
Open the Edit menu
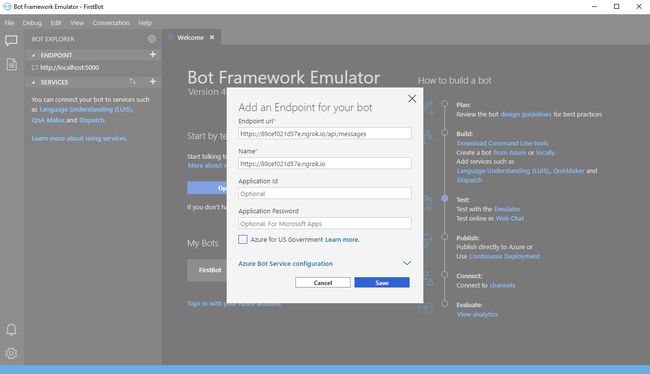(x=56, y=23)
